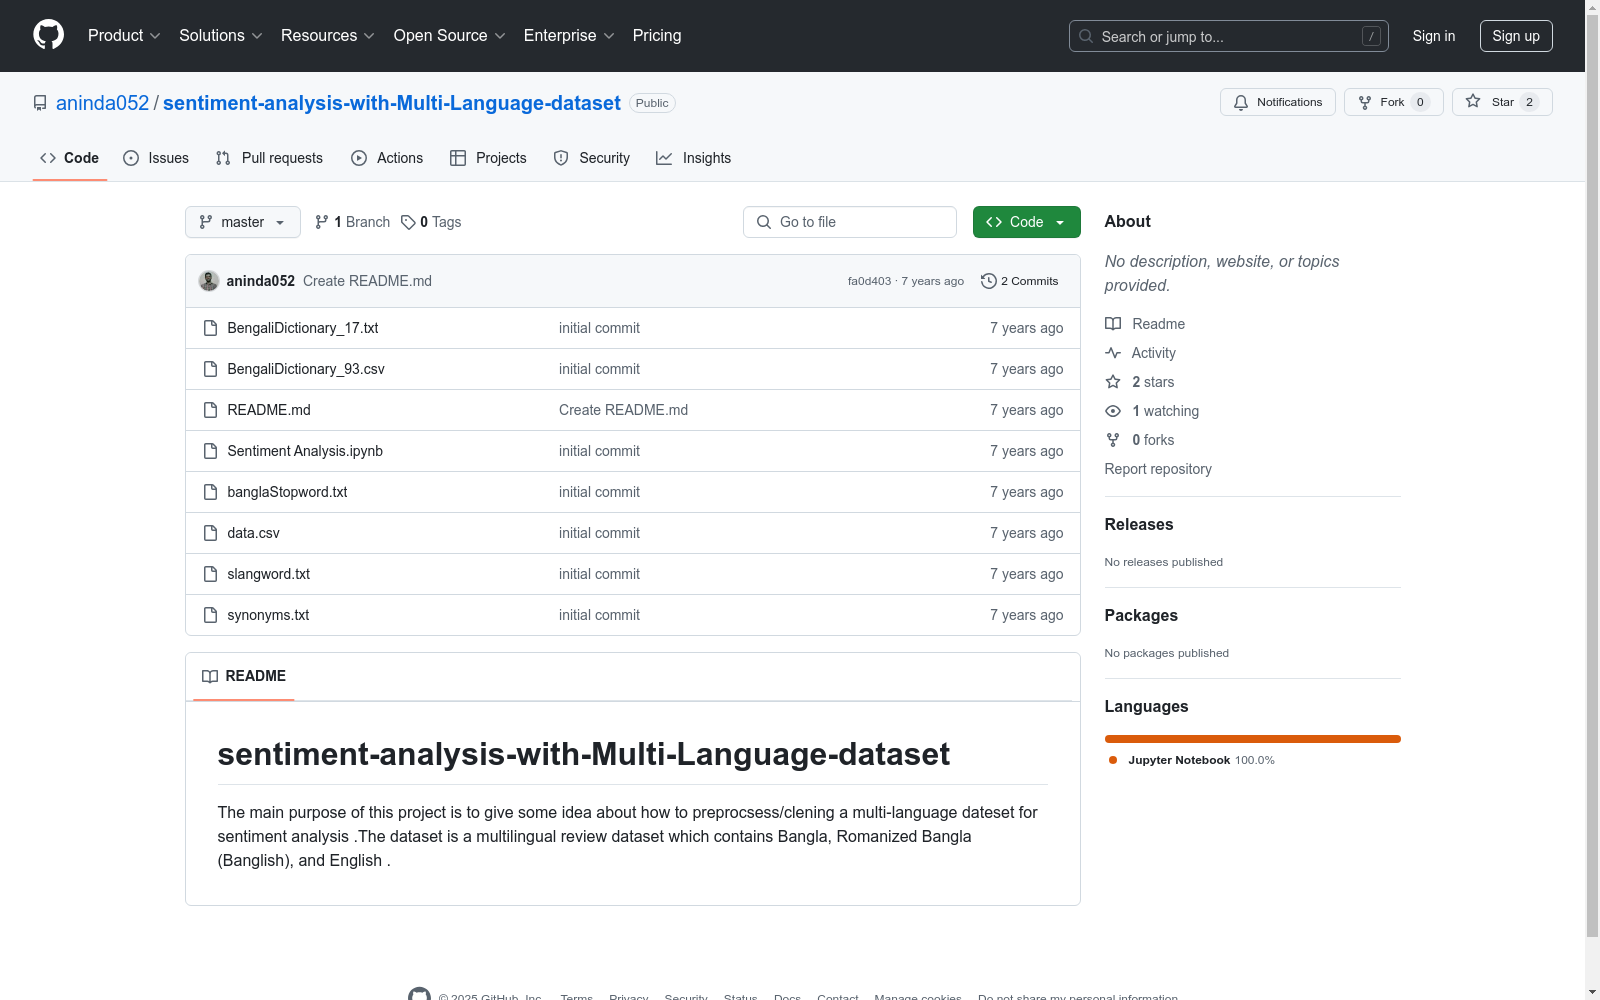Click the orange Jupyter Notebook language bar
Screen dimensions: 1600x1000
point(1252,739)
